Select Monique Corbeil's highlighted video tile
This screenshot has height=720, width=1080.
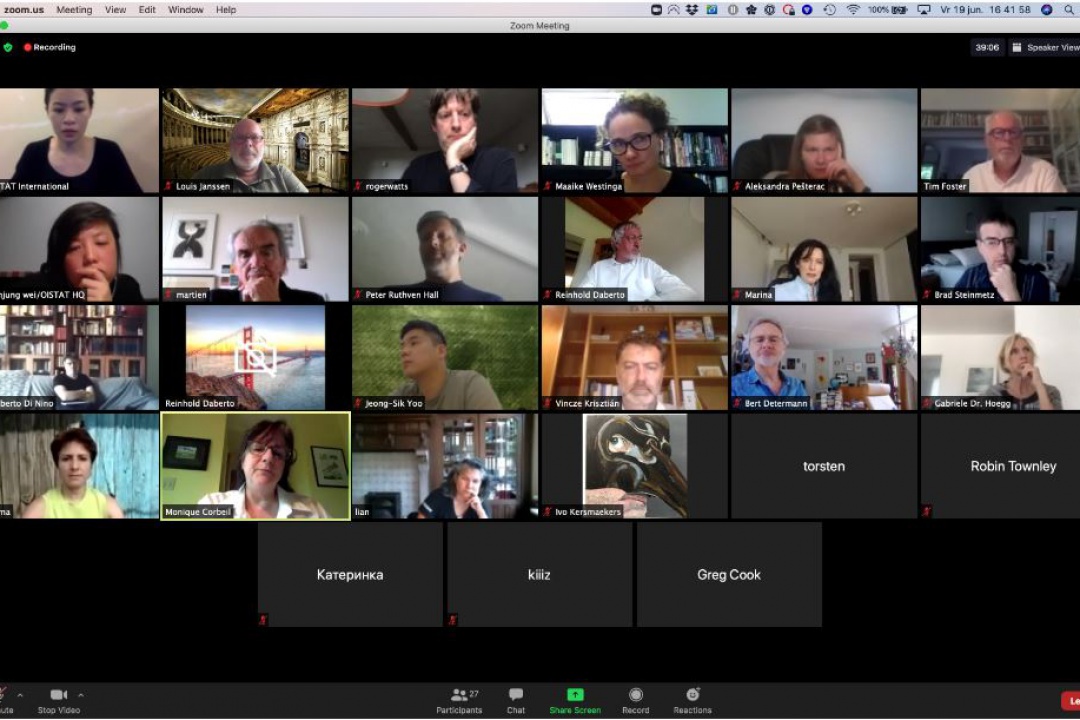pyautogui.click(x=255, y=466)
